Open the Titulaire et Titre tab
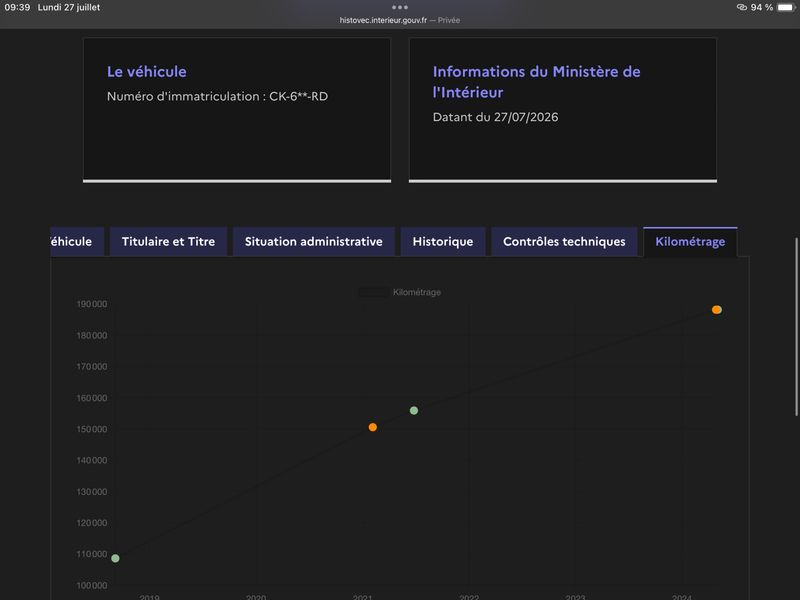Screen dimensions: 800x600 point(168,242)
